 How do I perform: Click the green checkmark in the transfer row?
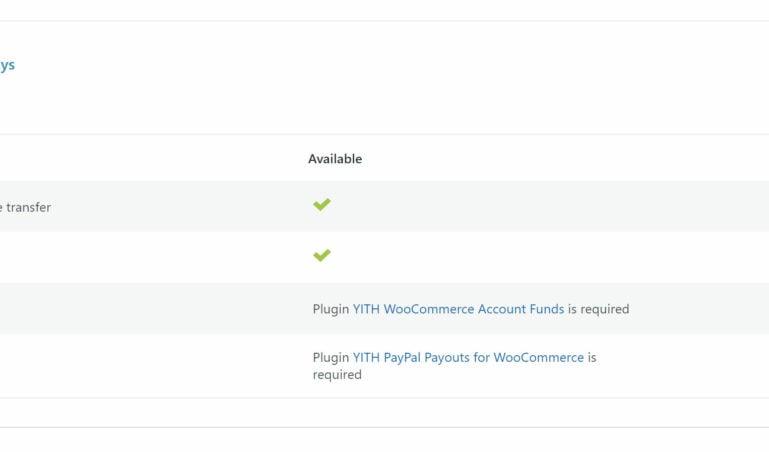tap(322, 204)
